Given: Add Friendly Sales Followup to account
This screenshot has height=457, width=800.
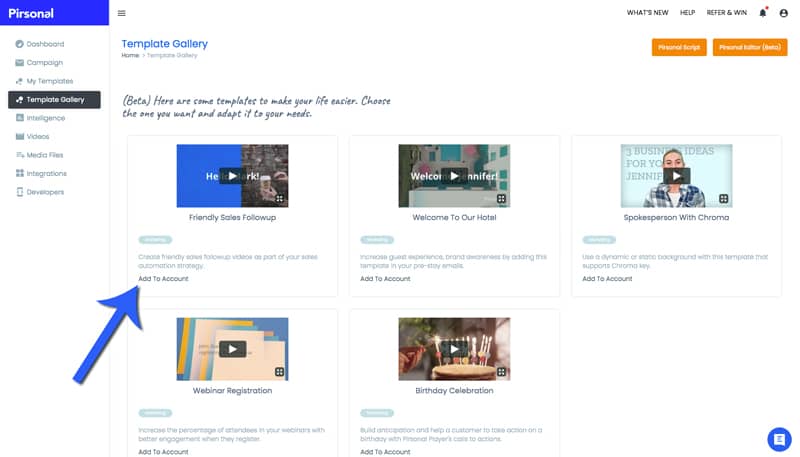Looking at the screenshot, I should (x=163, y=278).
